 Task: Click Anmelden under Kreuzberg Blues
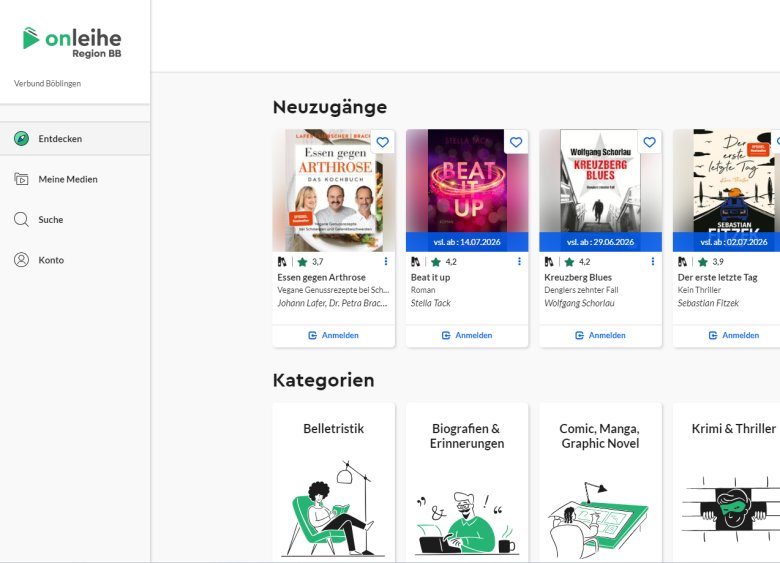click(600, 336)
